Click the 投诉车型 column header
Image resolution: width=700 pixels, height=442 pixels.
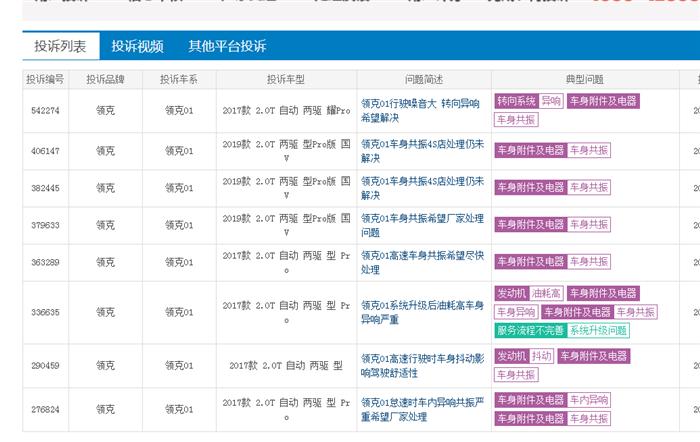coord(286,79)
